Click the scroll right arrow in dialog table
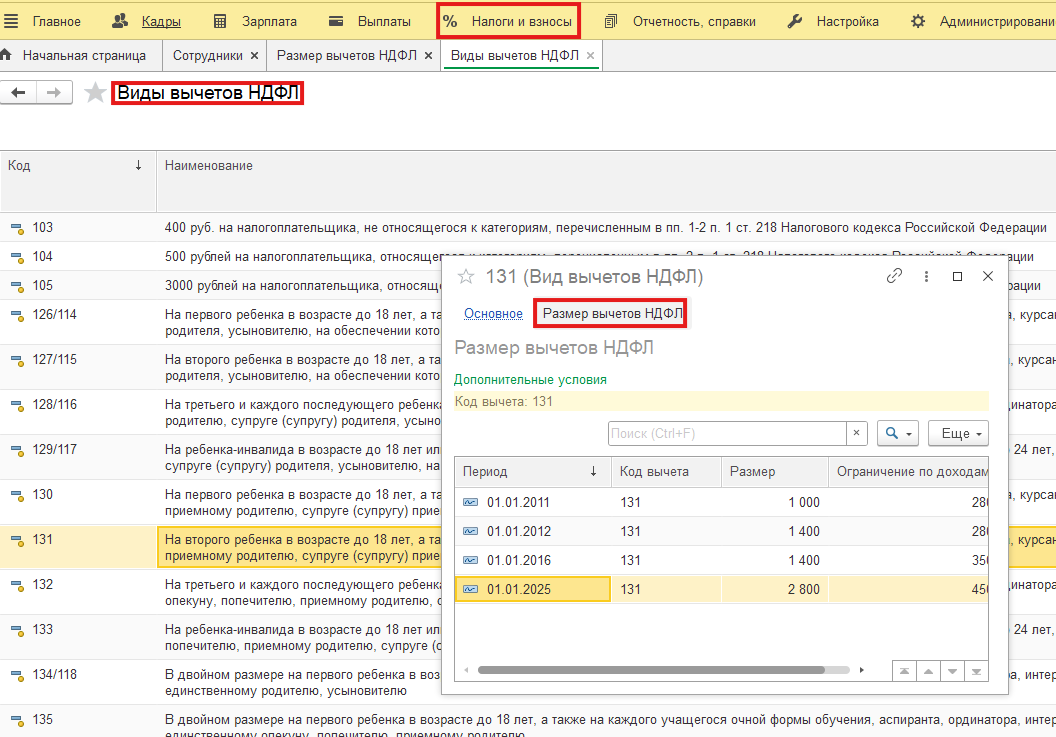The height and width of the screenshot is (737, 1056). [x=861, y=670]
